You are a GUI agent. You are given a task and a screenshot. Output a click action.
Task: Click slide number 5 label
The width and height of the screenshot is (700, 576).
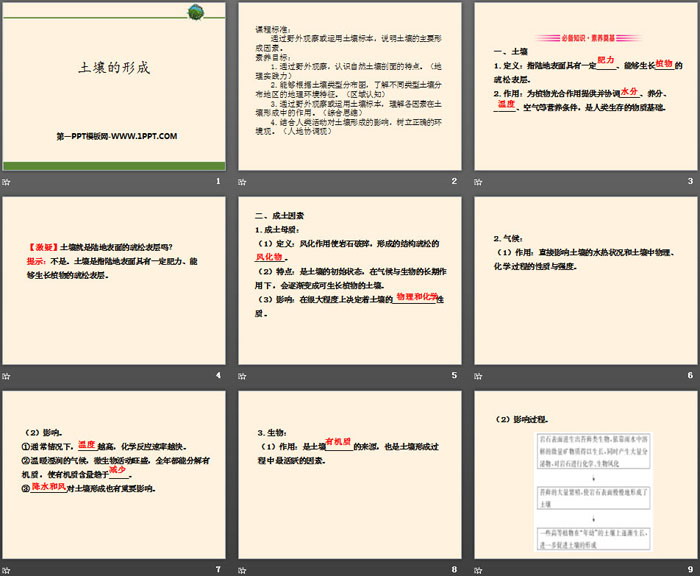(454, 375)
